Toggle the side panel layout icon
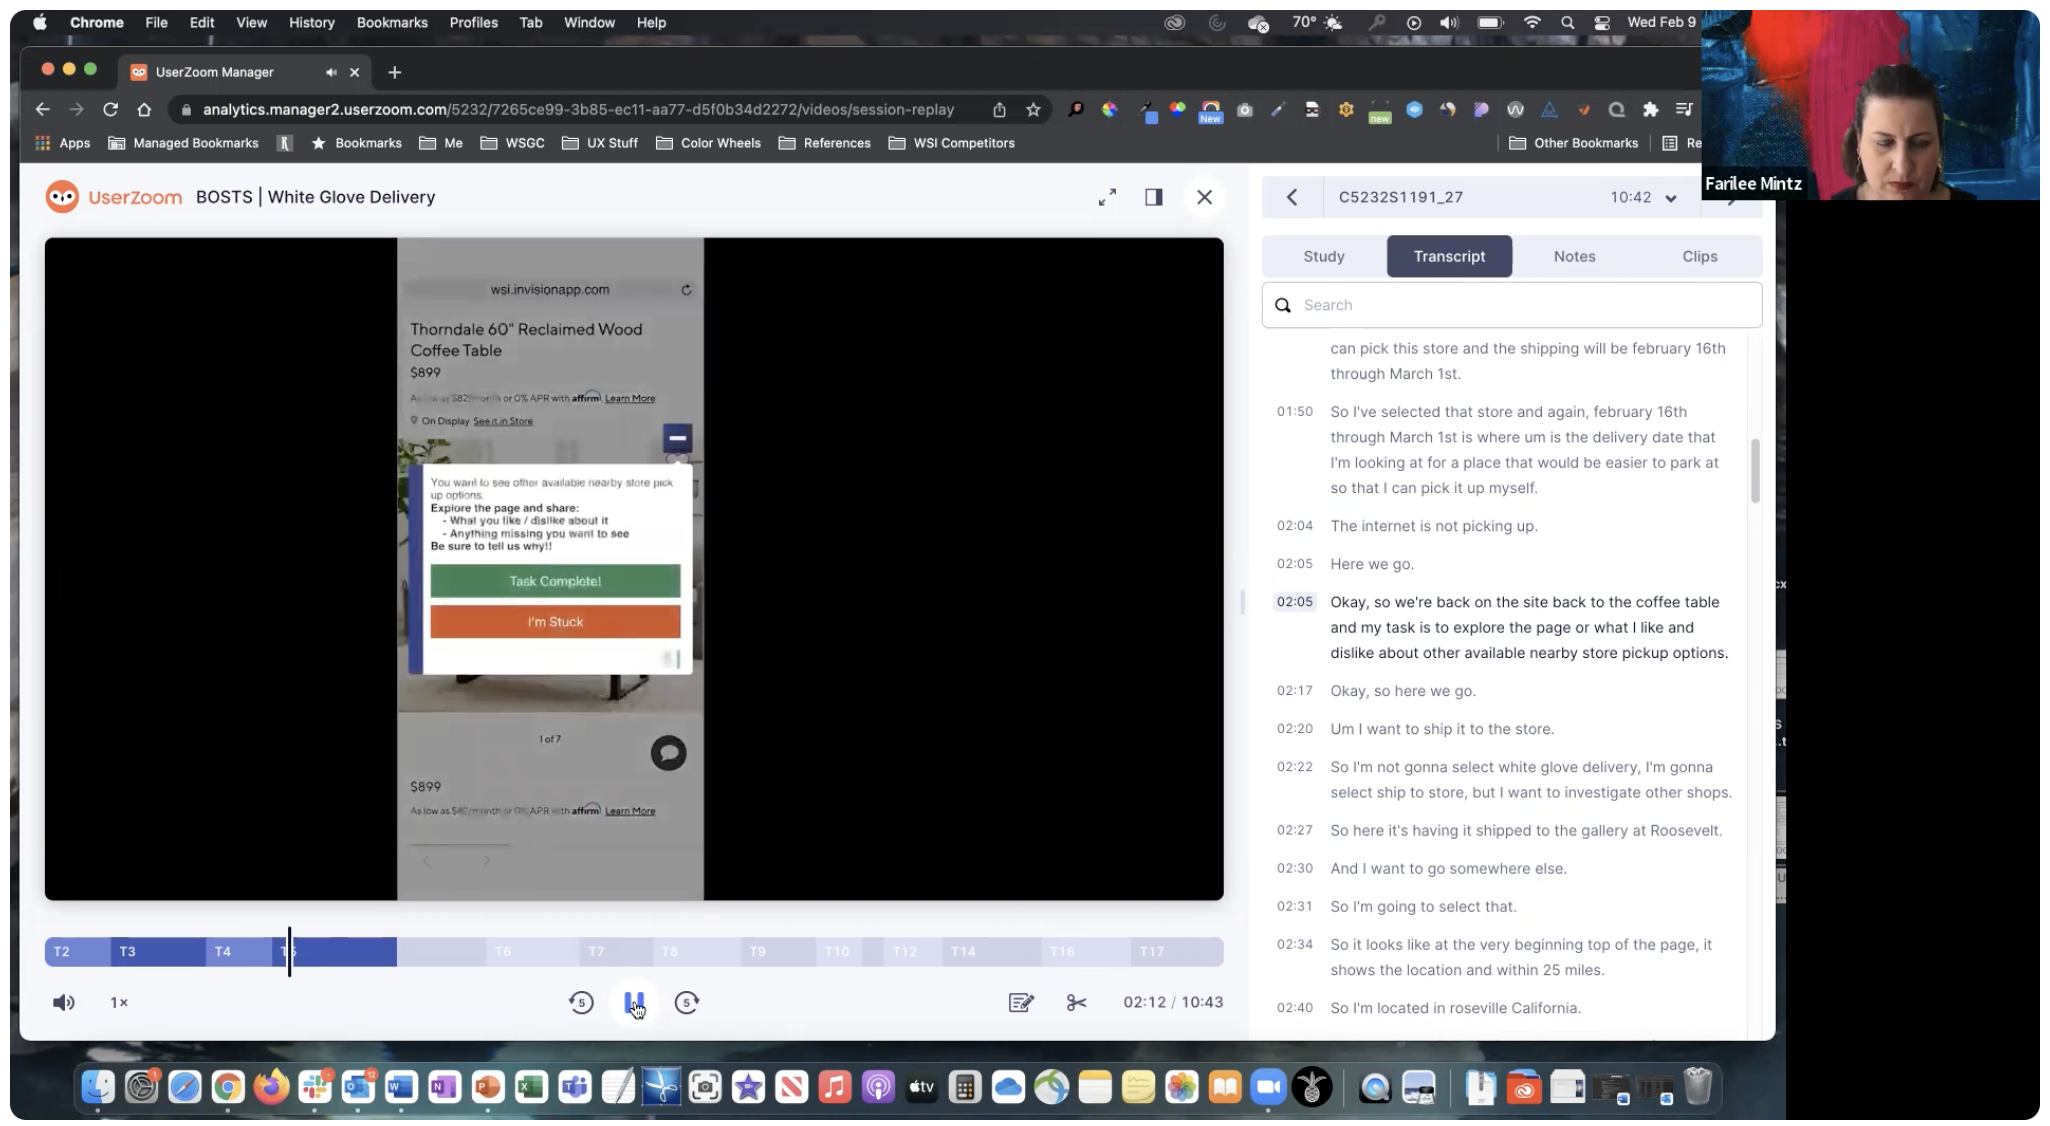This screenshot has width=2050, height=1126. (1153, 197)
